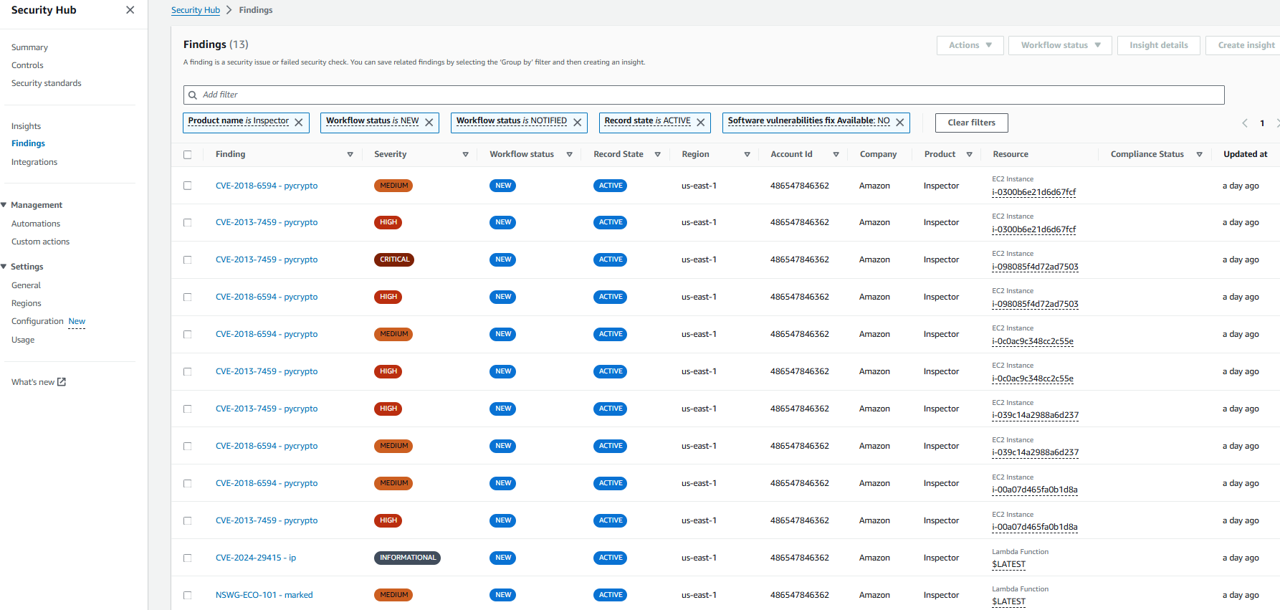This screenshot has height=610, width=1280.
Task: Go to previous page of findings
Action: point(1245,123)
